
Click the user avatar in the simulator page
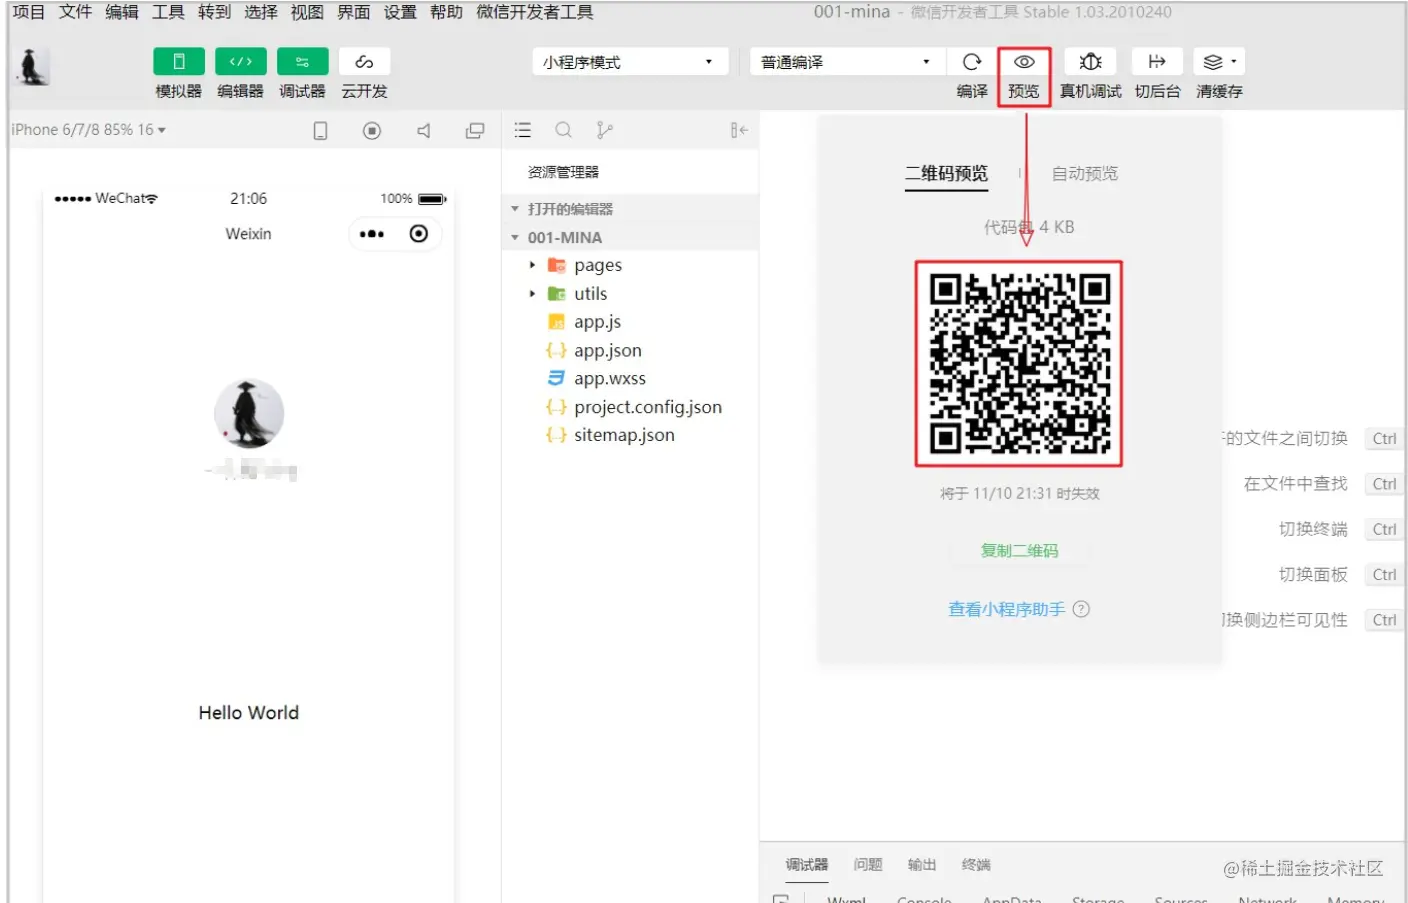click(x=249, y=413)
